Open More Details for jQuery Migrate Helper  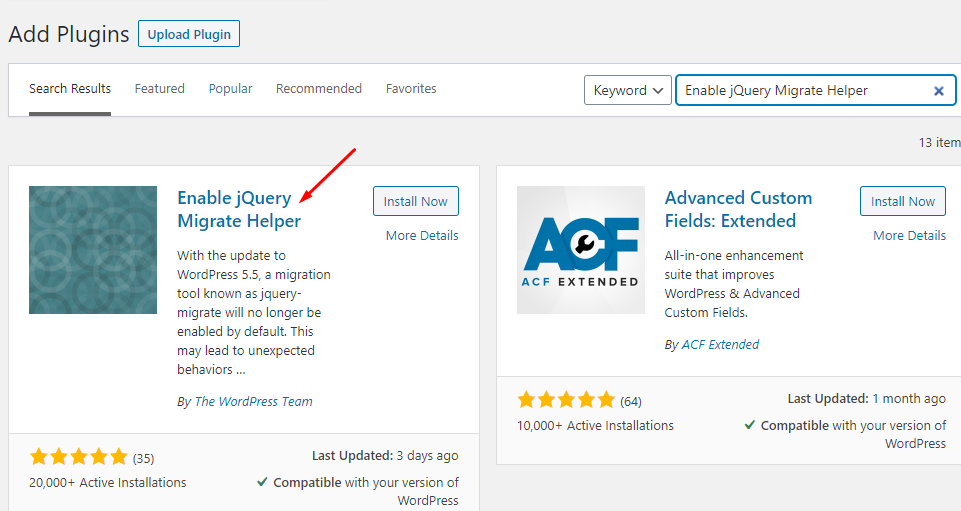click(422, 235)
